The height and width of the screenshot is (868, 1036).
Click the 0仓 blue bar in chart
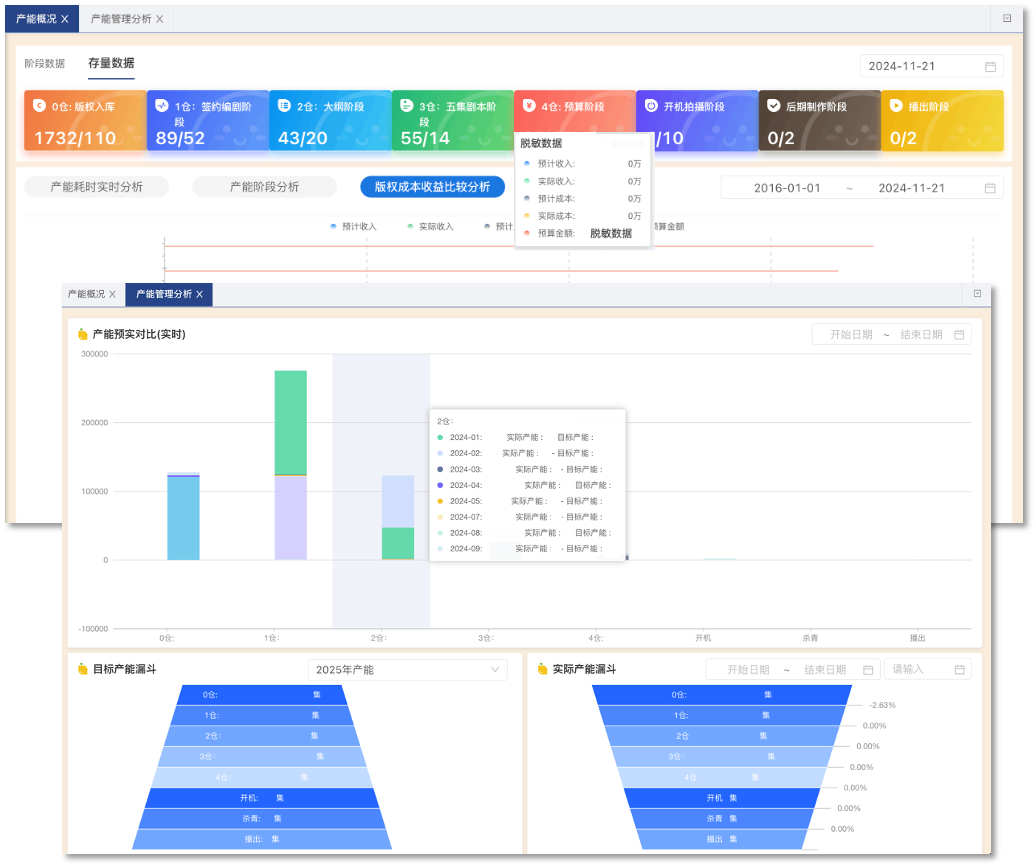point(183,518)
